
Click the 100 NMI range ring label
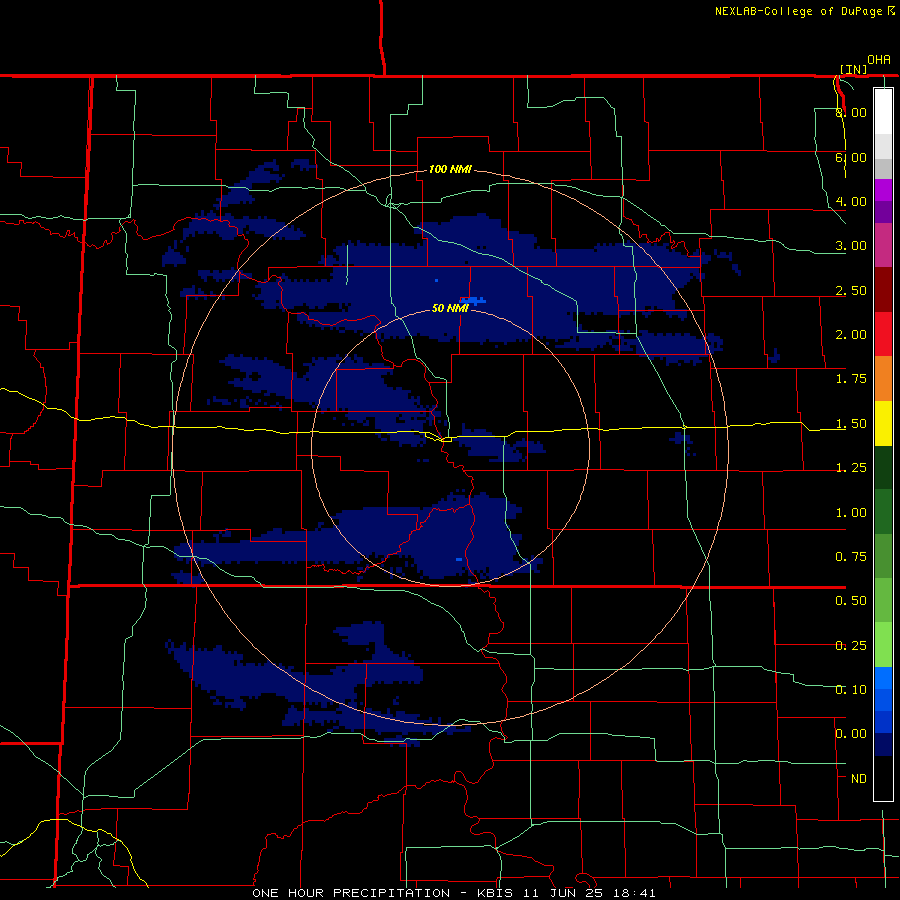tap(450, 169)
